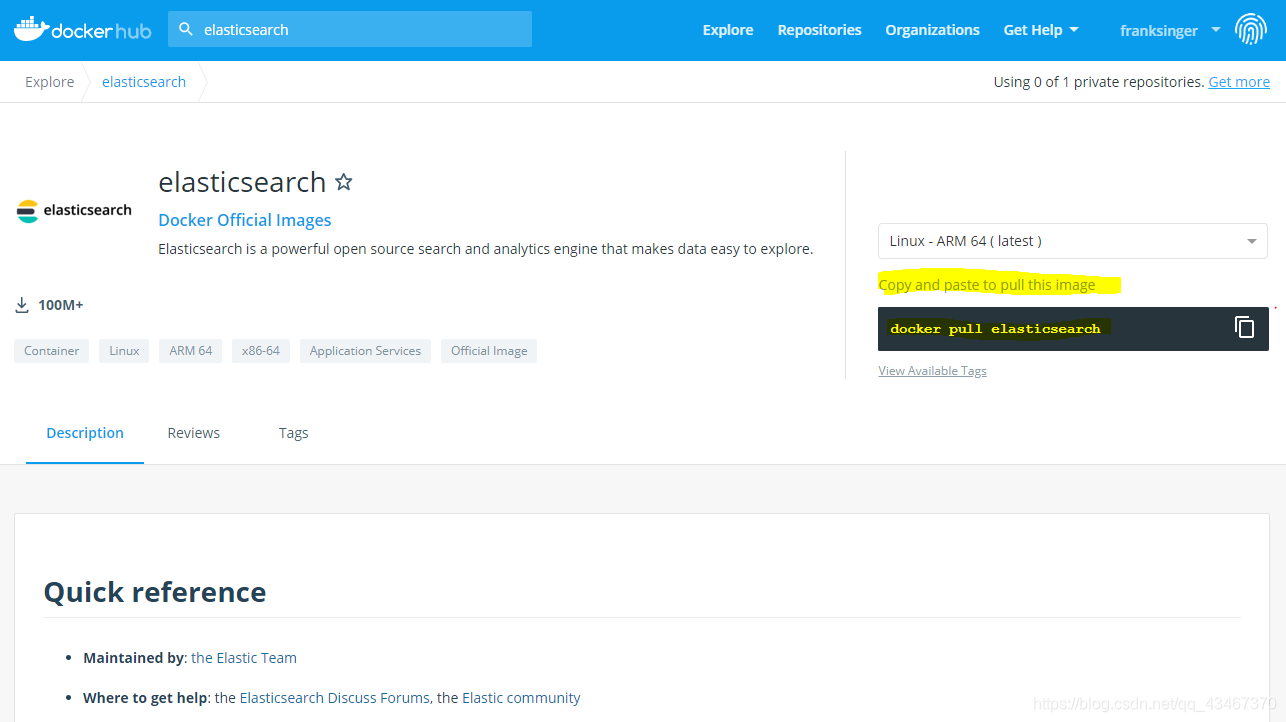This screenshot has height=722, width=1286.
Task: Open the Linux - ARM 64 platform selector
Action: (x=1072, y=241)
